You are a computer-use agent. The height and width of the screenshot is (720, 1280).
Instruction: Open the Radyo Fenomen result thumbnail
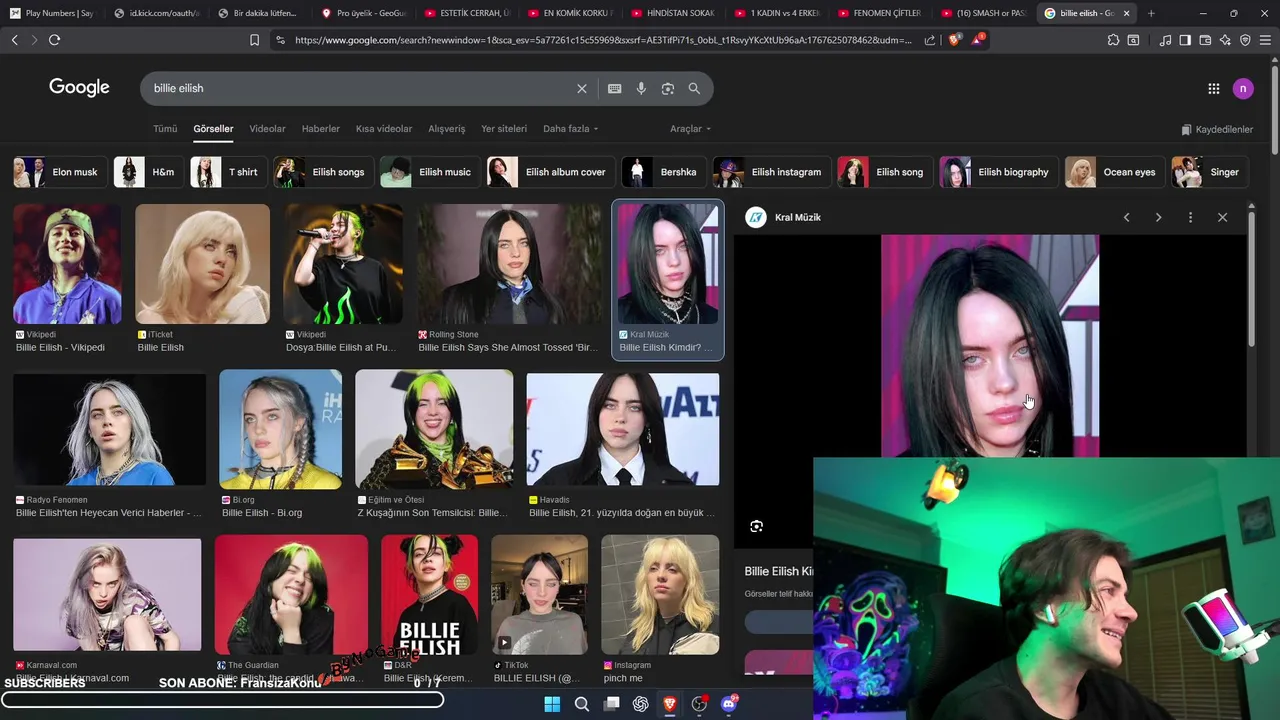pyautogui.click(x=109, y=429)
